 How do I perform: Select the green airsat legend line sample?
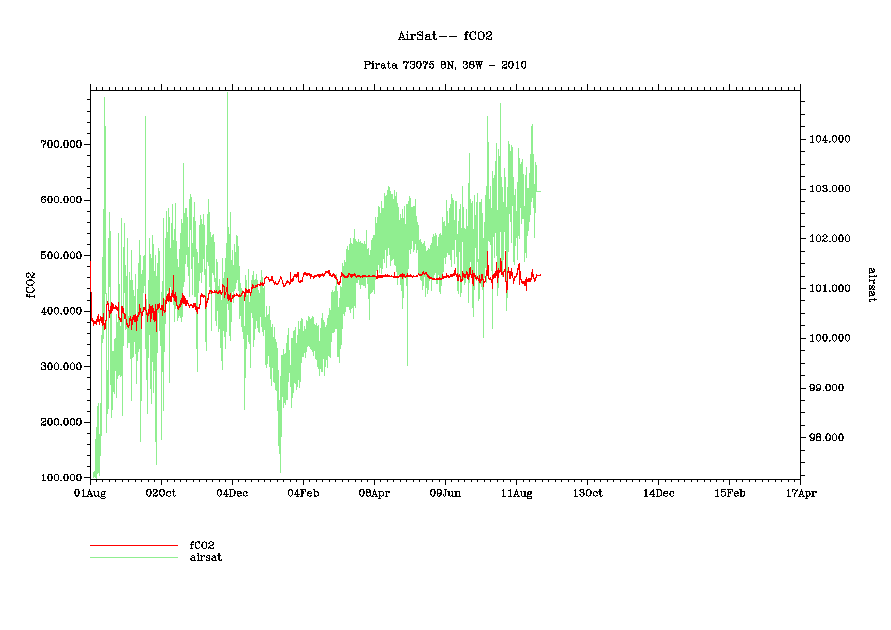pos(133,557)
